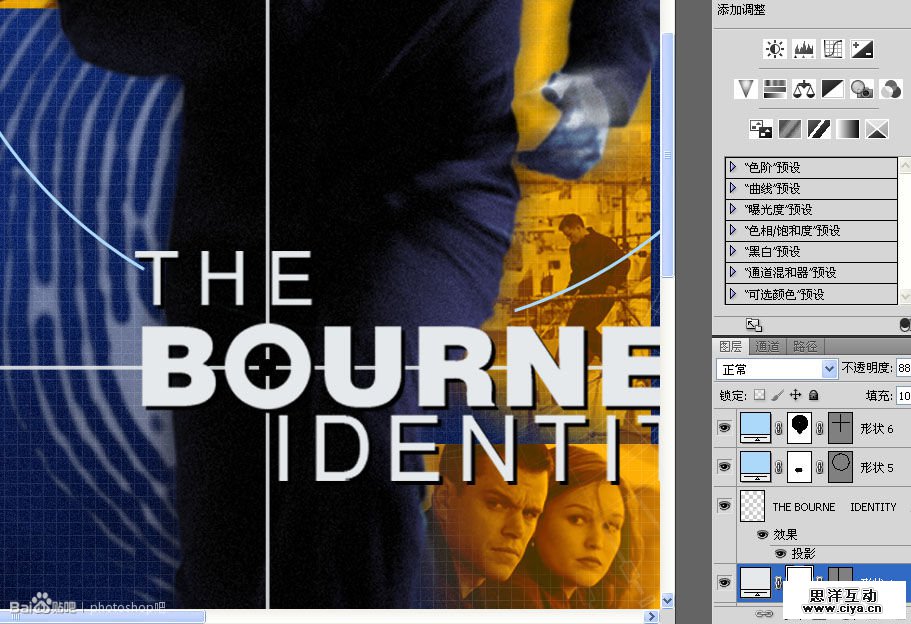This screenshot has height=624, width=911.
Task: Hide the 形状 5 layer
Action: (x=724, y=467)
